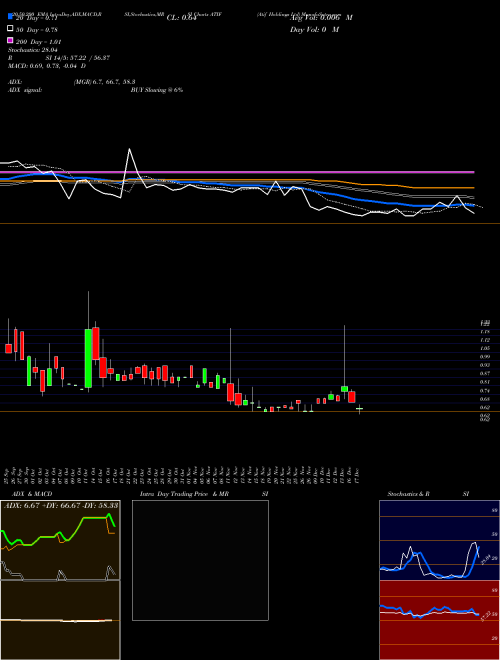Click the 'Avg Vol: 0.006 M' label
The image size is (500, 660).
point(321,18)
